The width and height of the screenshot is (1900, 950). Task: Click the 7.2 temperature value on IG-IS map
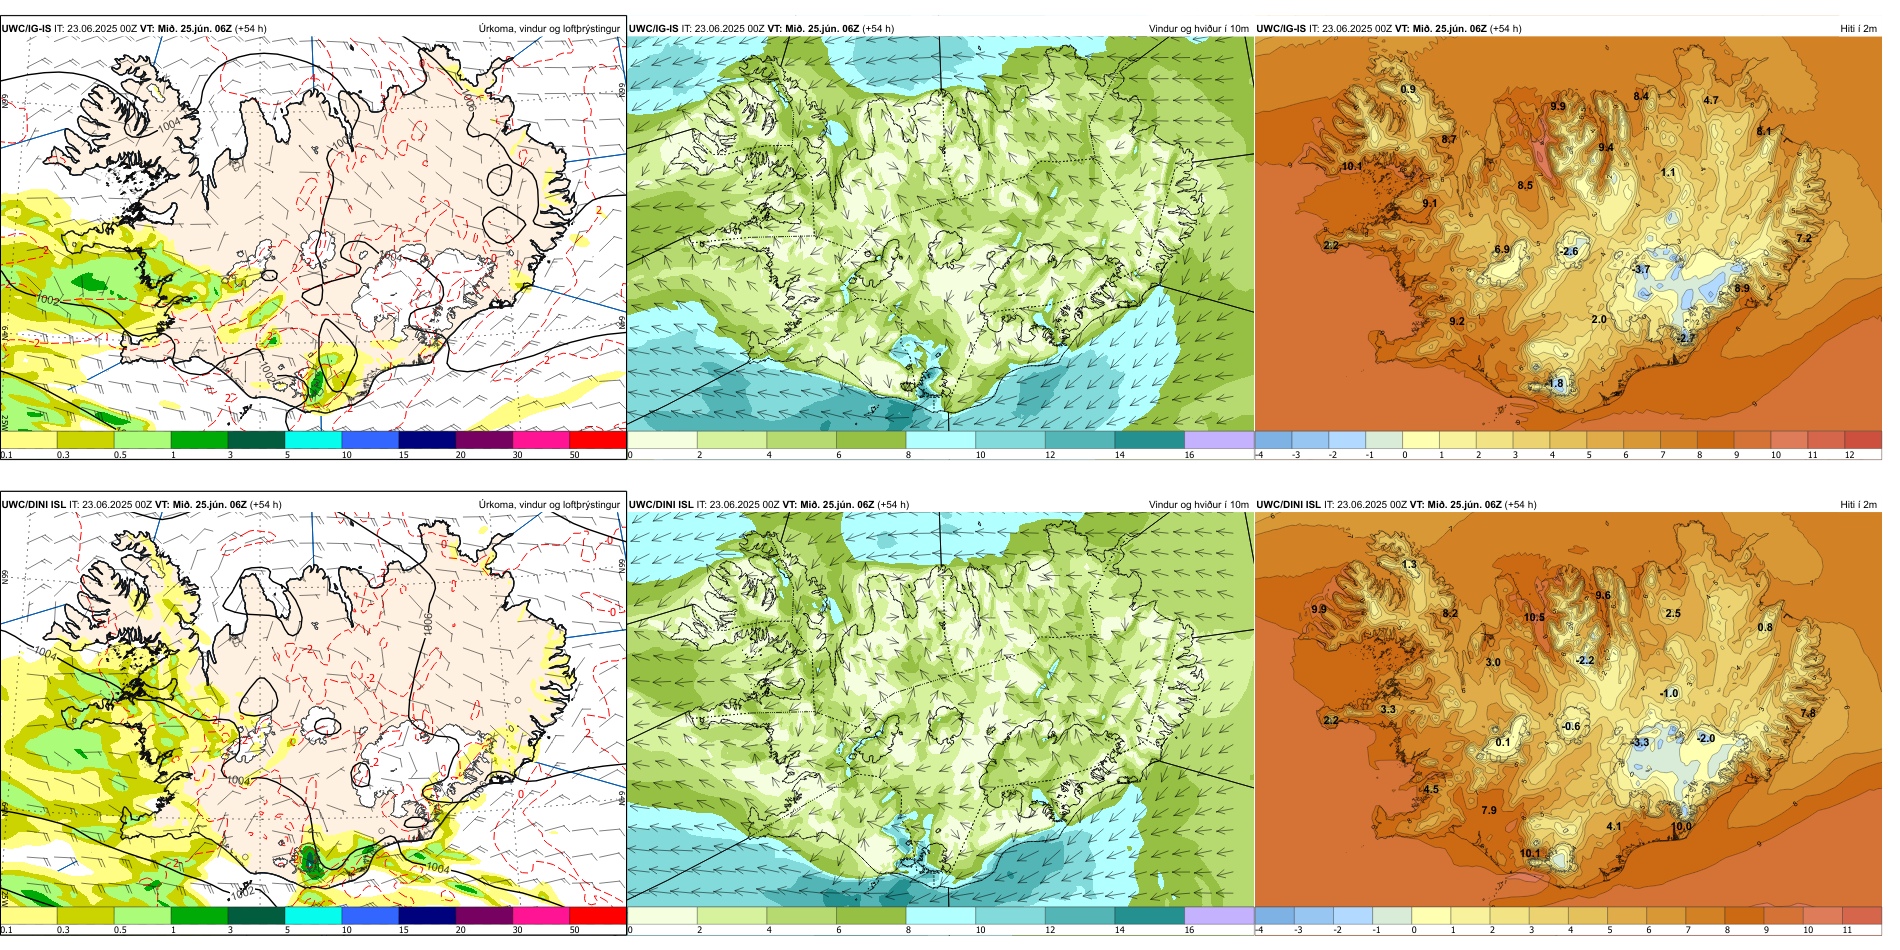(1803, 239)
